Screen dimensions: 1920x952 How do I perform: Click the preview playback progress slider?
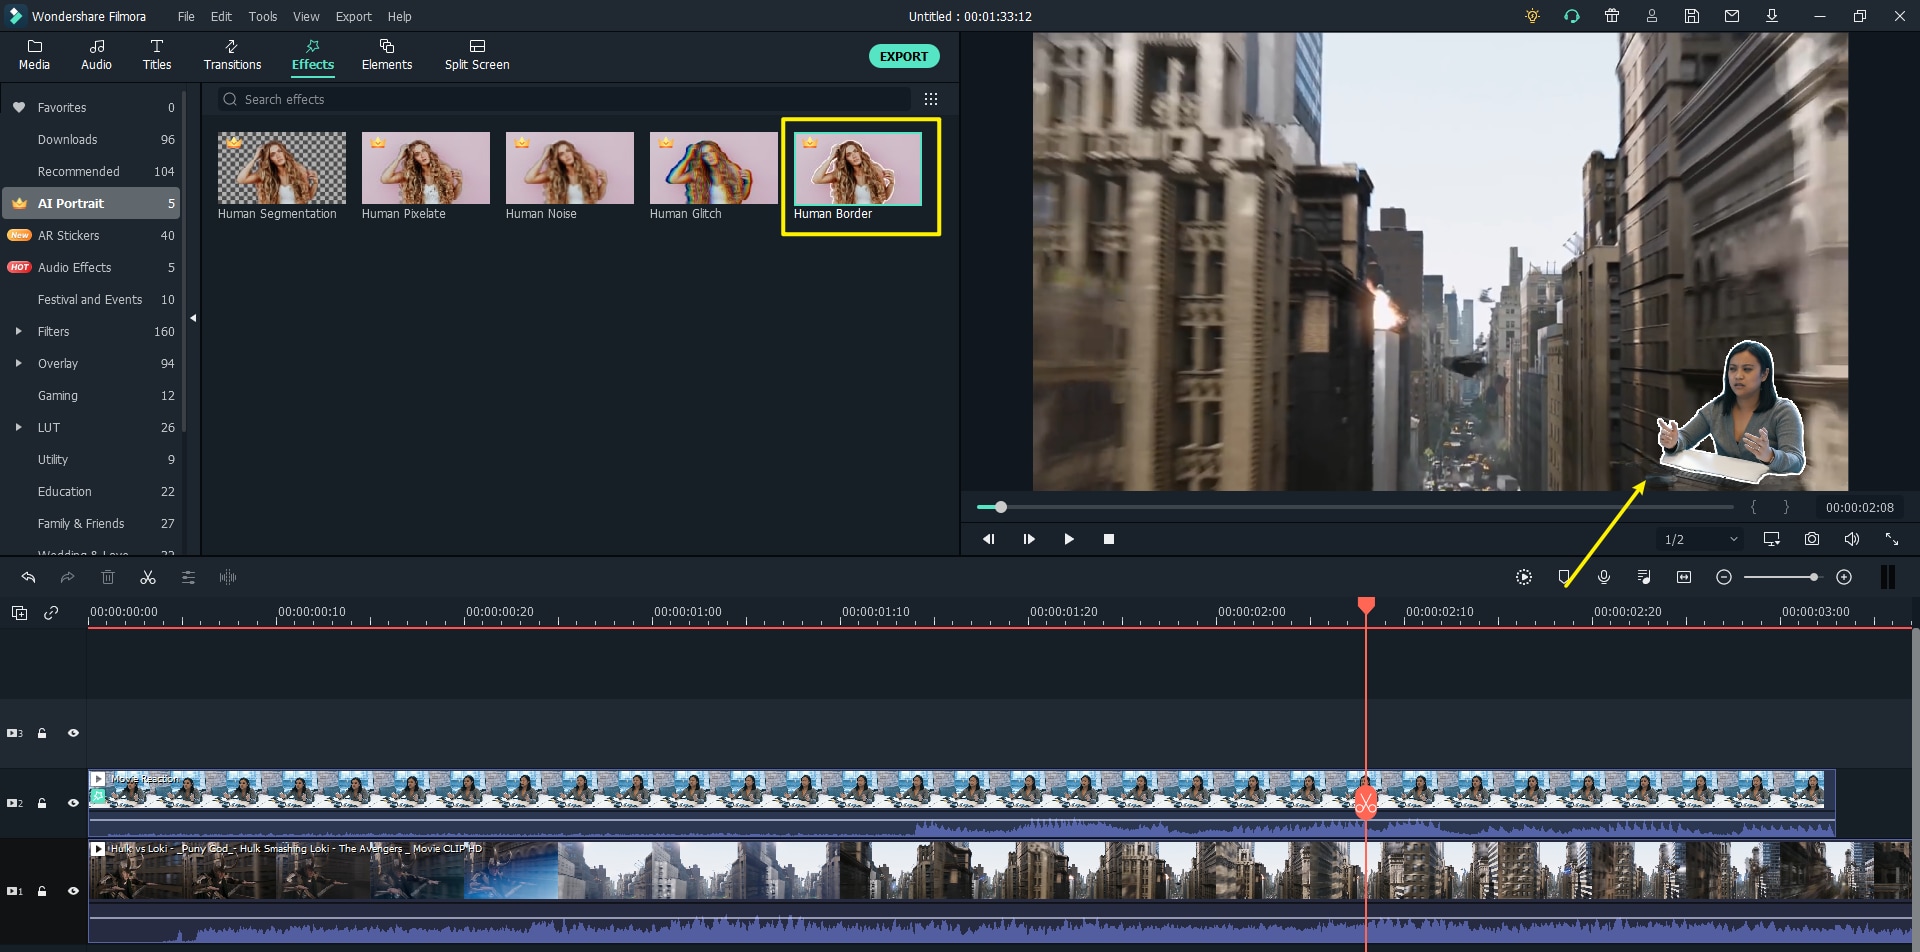tap(1355, 507)
